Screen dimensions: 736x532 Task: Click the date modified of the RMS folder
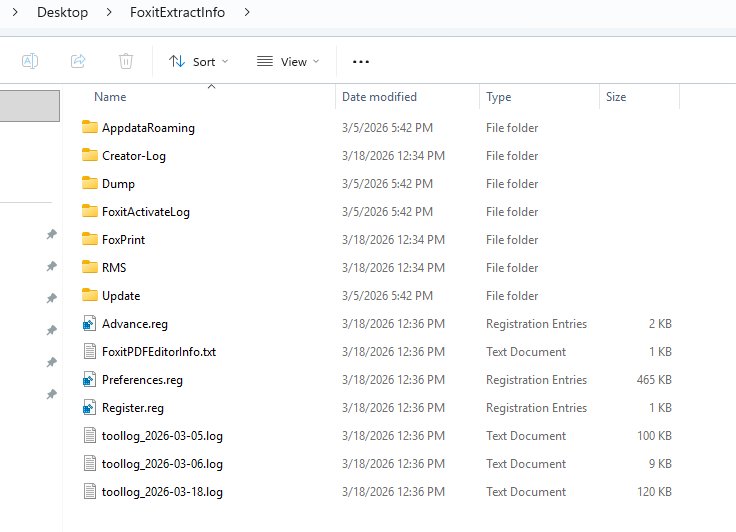pos(393,268)
